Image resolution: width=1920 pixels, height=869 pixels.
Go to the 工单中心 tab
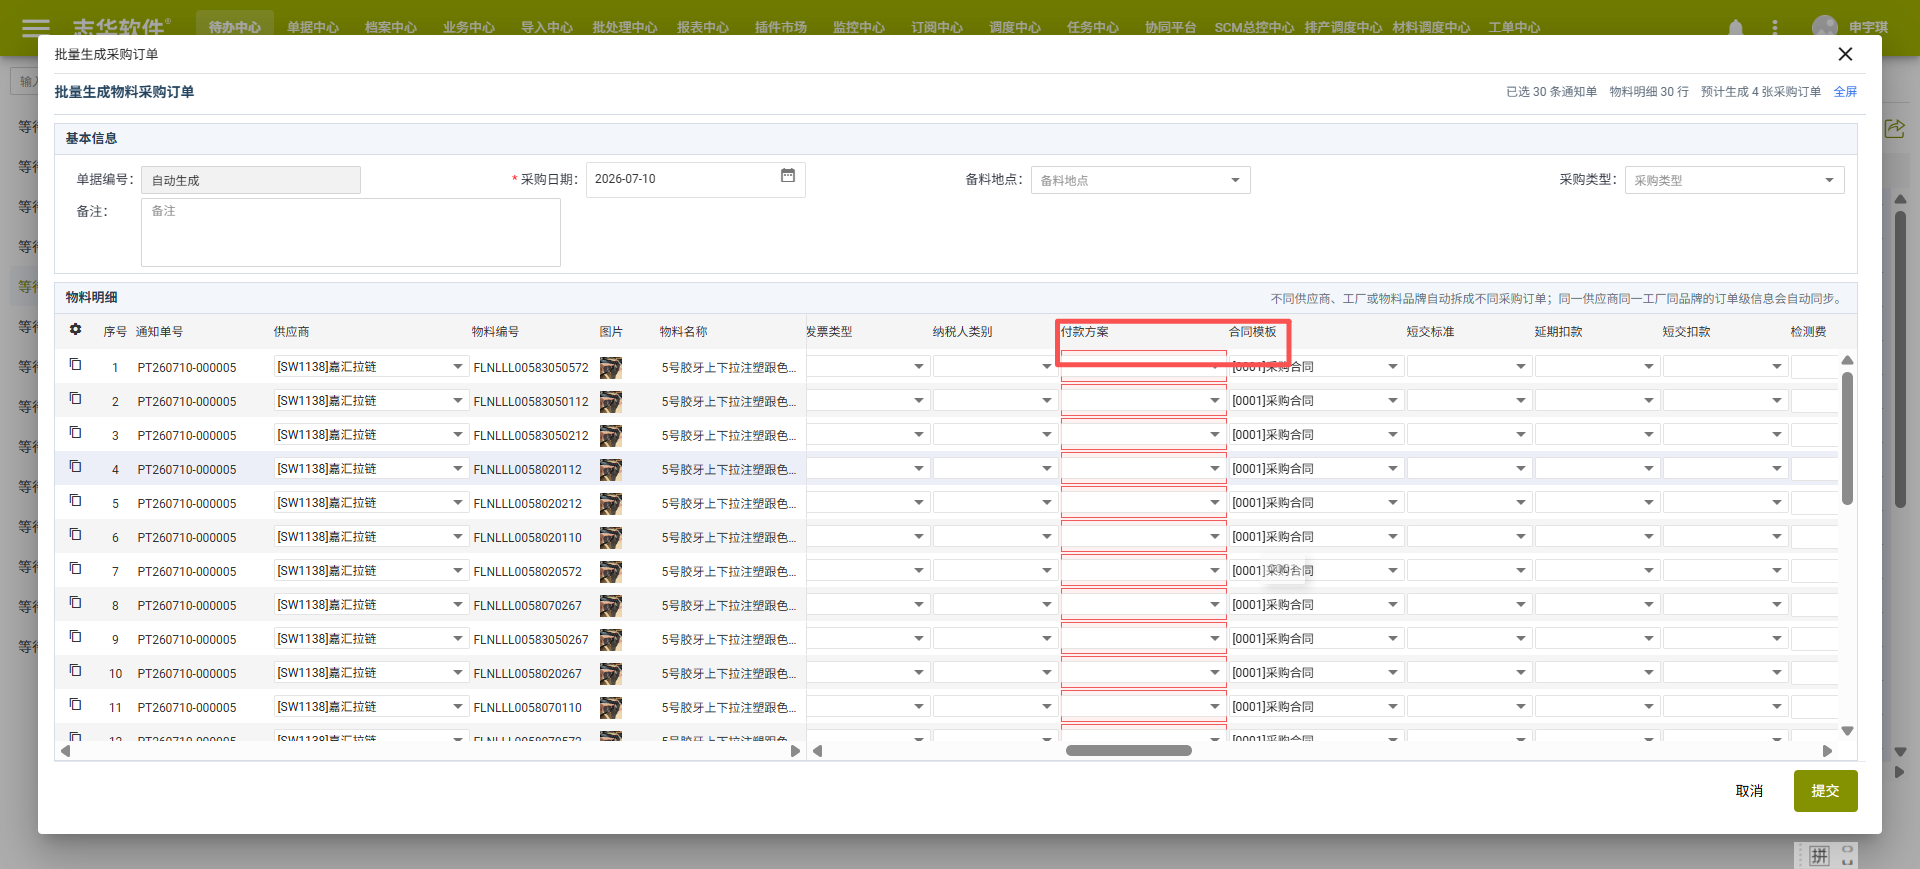coord(1514,28)
